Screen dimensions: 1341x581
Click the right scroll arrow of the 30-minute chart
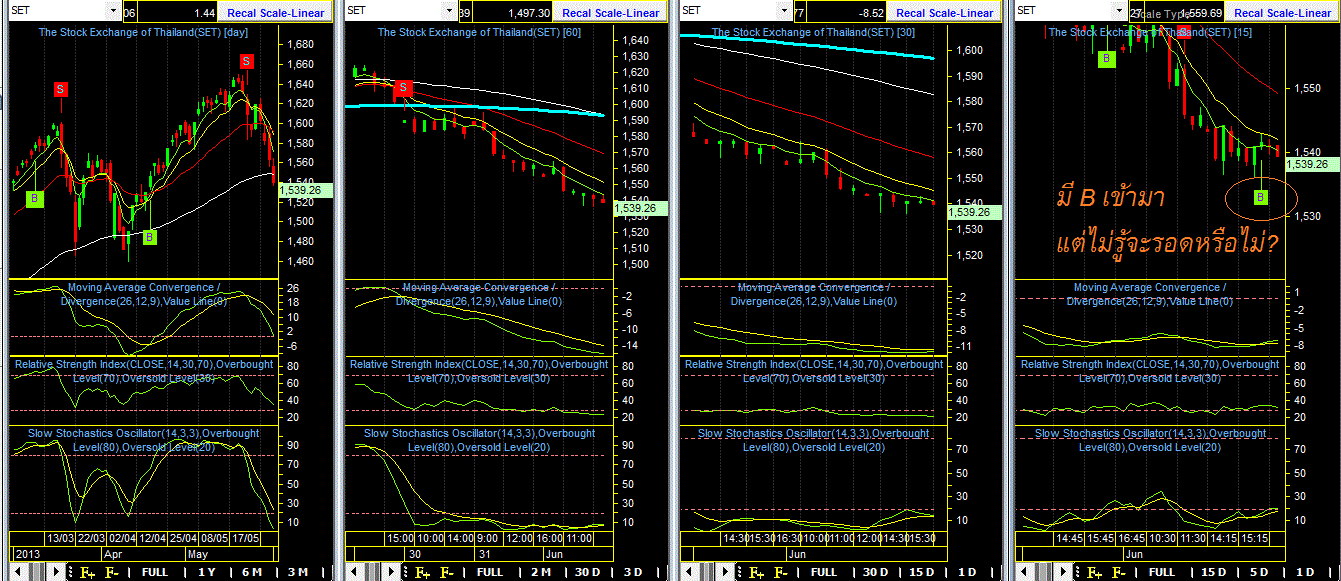725,572
